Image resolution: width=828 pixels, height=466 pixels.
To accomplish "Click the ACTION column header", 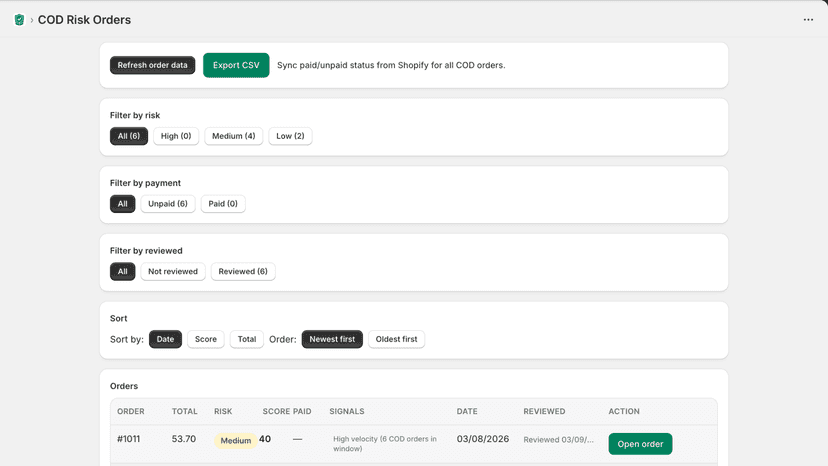I will tap(624, 411).
